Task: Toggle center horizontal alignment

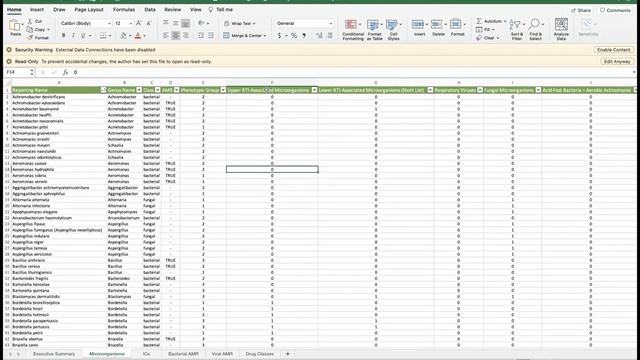Action: (176, 36)
